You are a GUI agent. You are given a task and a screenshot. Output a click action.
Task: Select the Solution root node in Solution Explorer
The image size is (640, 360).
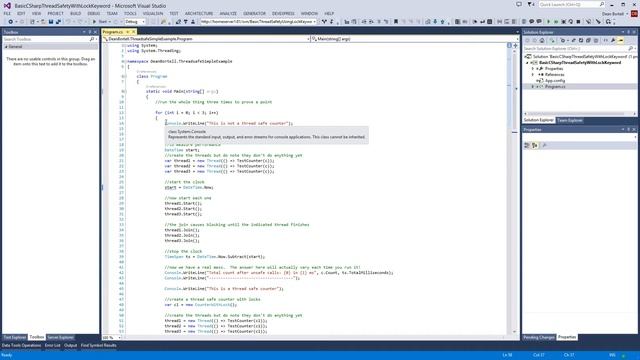pyautogui.click(x=579, y=57)
